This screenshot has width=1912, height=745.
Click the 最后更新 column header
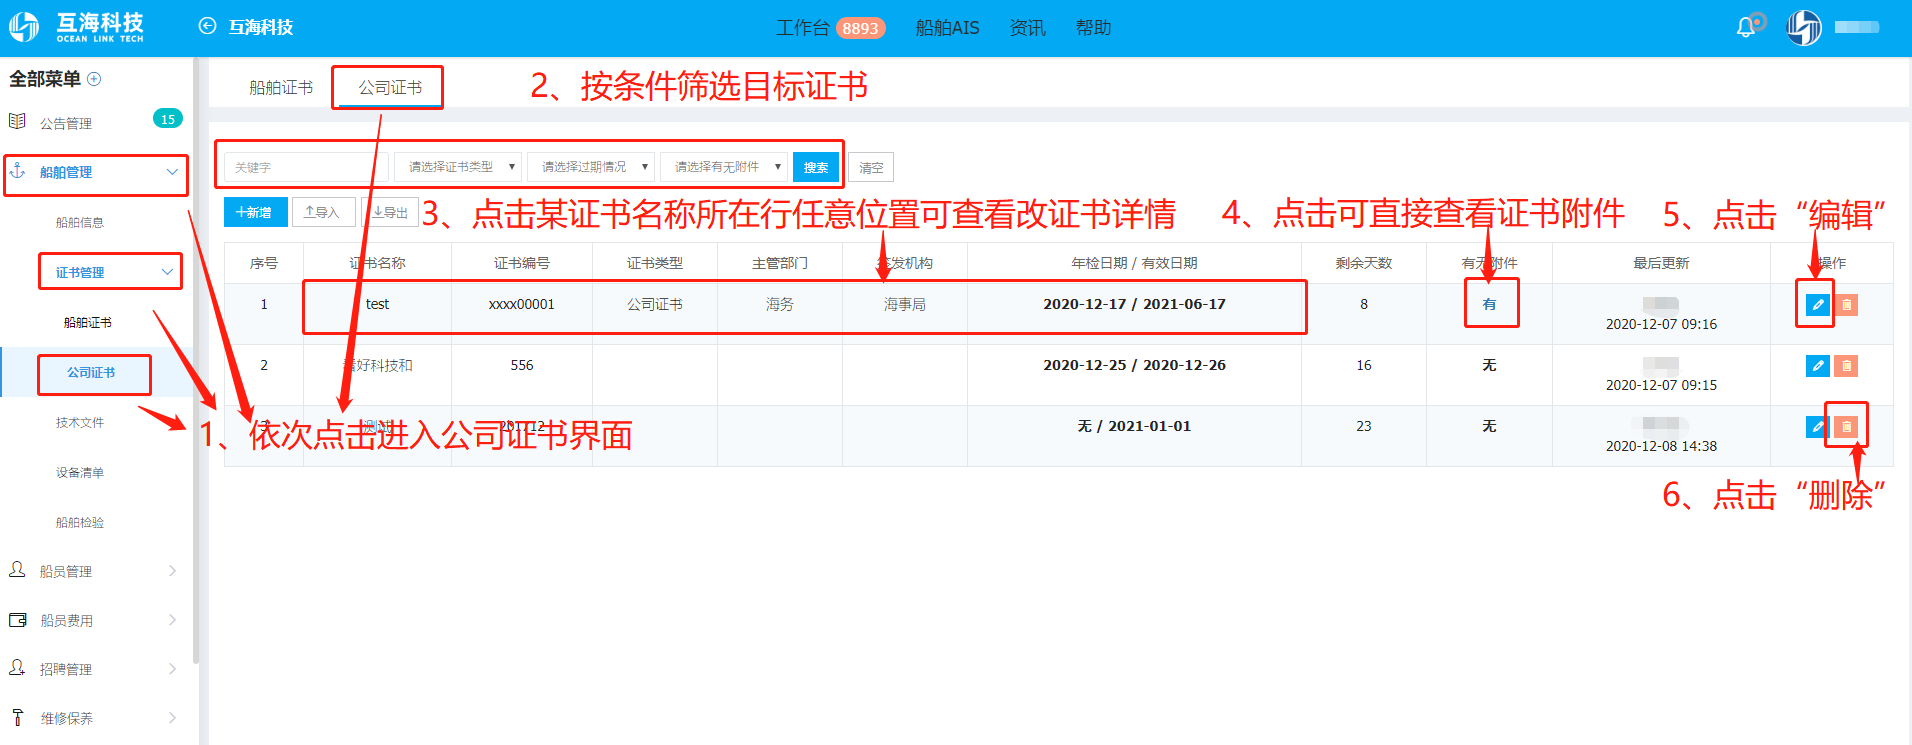coord(1661,263)
